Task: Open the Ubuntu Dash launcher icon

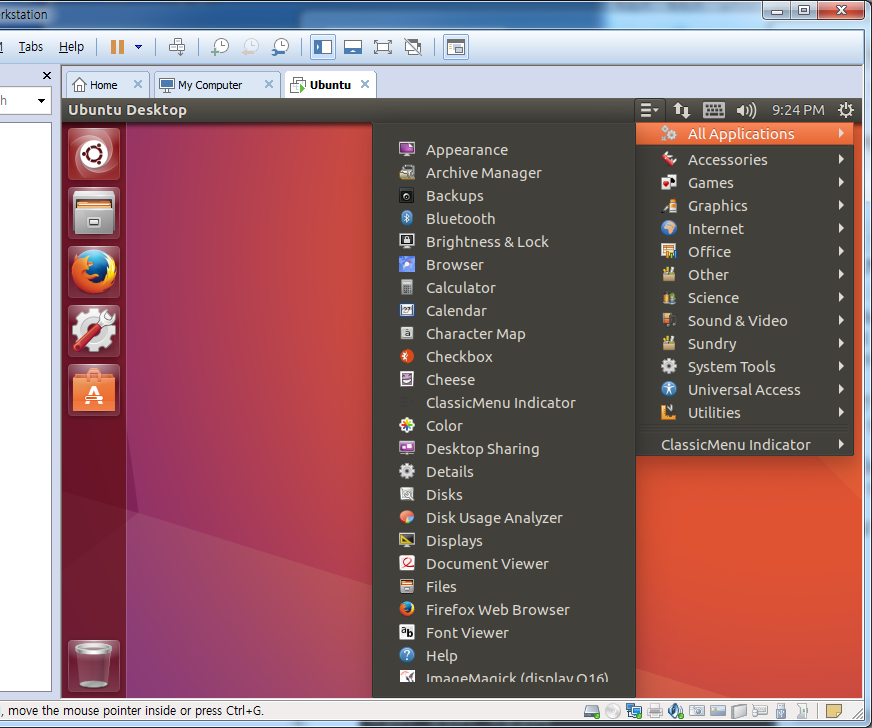Action: coord(94,154)
